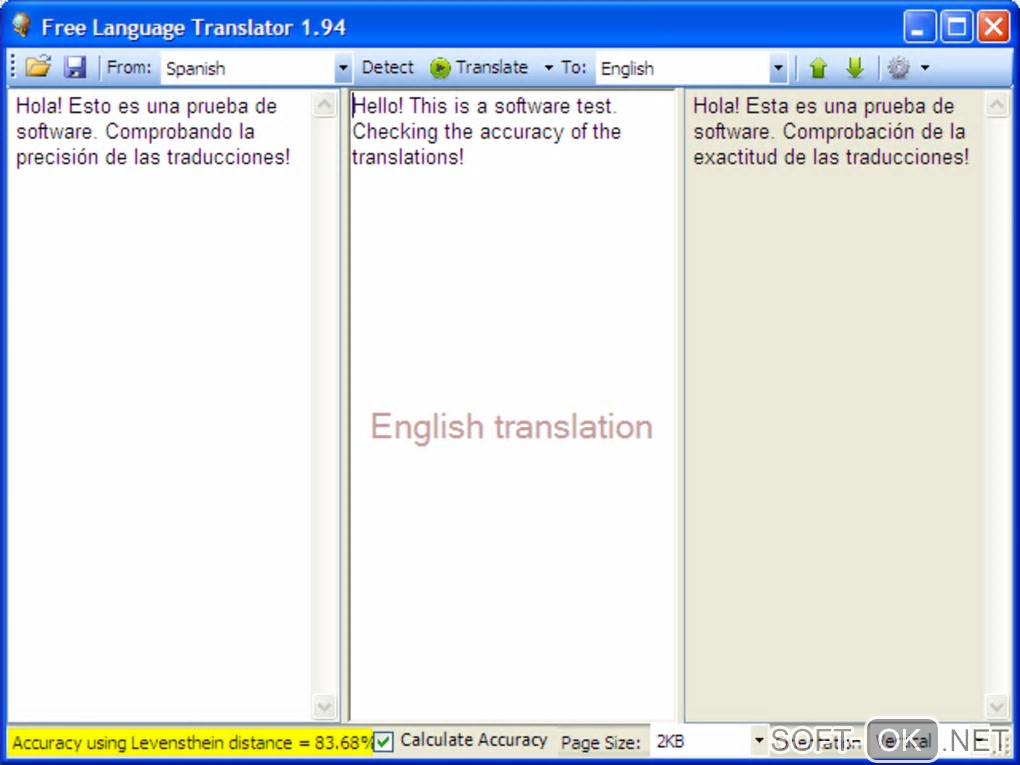Screen dimensions: 1020x765
Task: Click the To: label
Action: point(574,67)
